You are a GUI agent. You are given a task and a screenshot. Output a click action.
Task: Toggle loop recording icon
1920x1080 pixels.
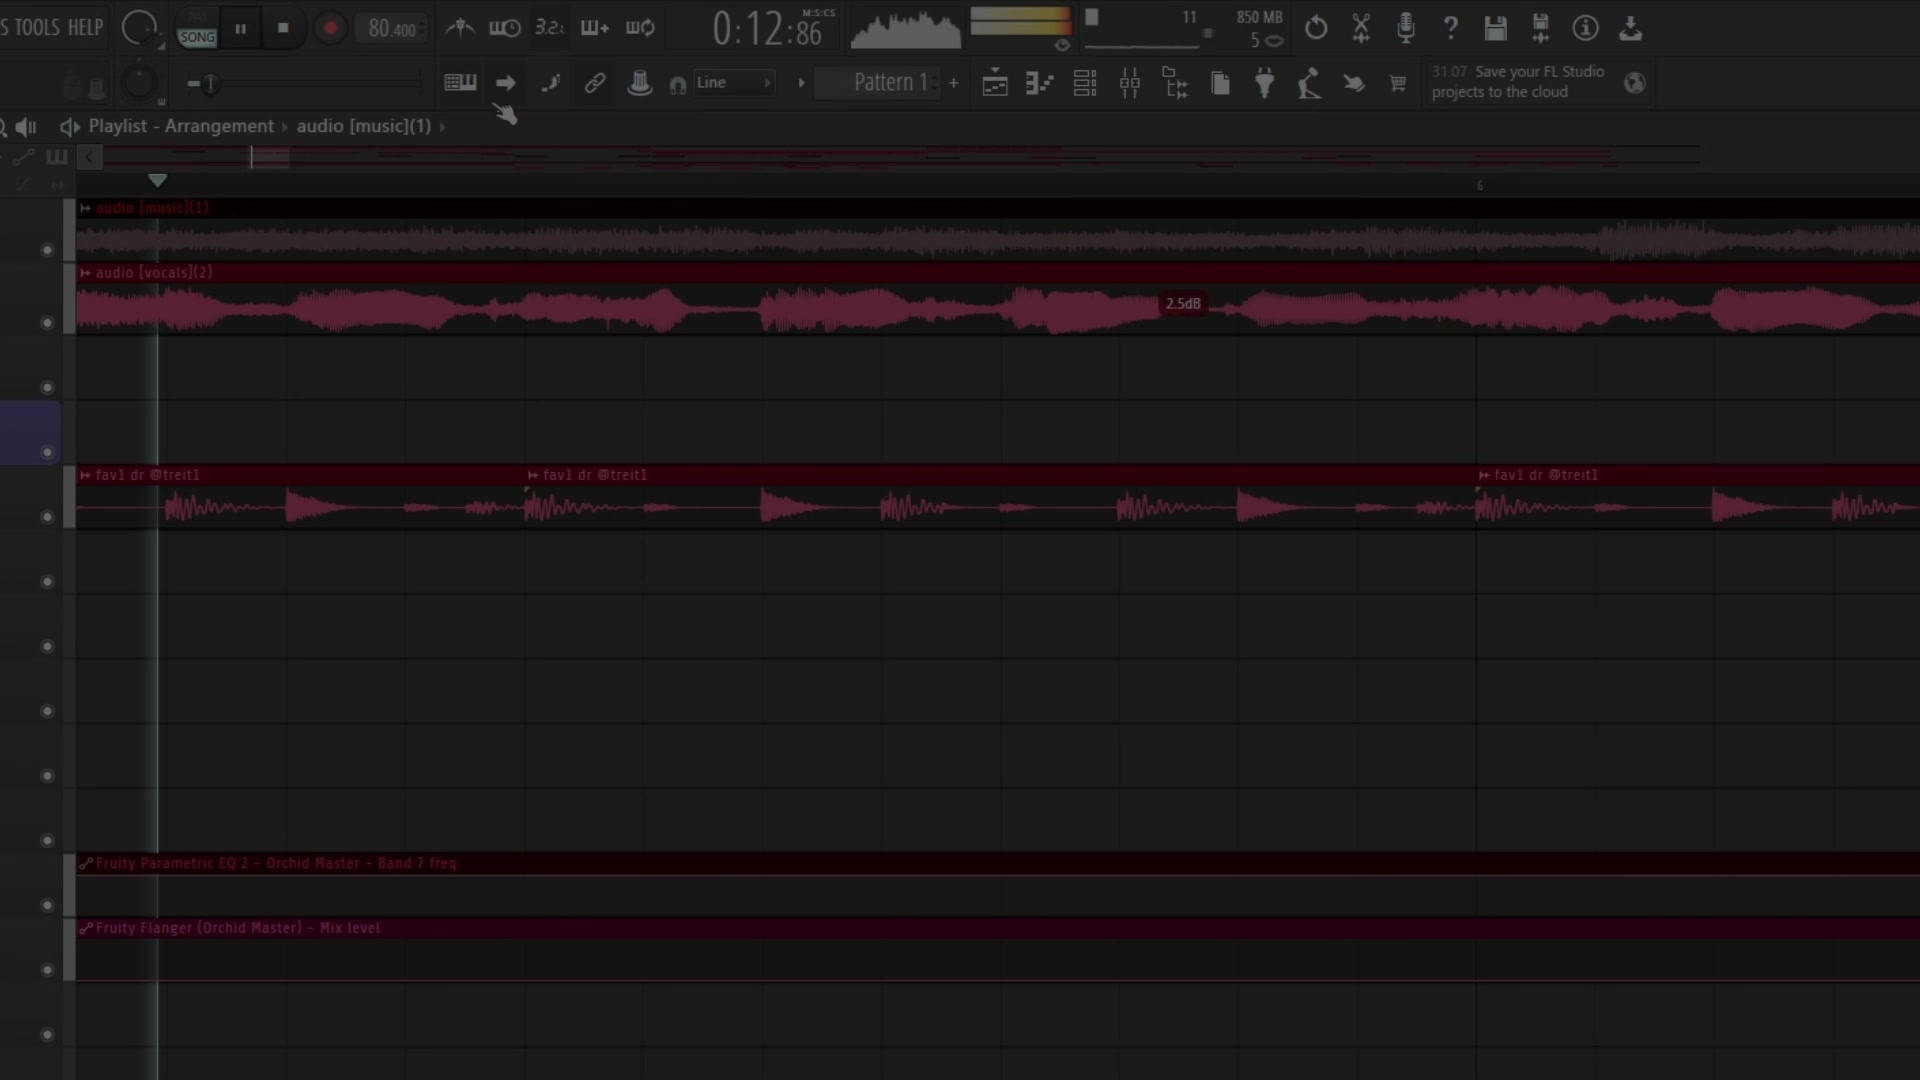point(640,28)
